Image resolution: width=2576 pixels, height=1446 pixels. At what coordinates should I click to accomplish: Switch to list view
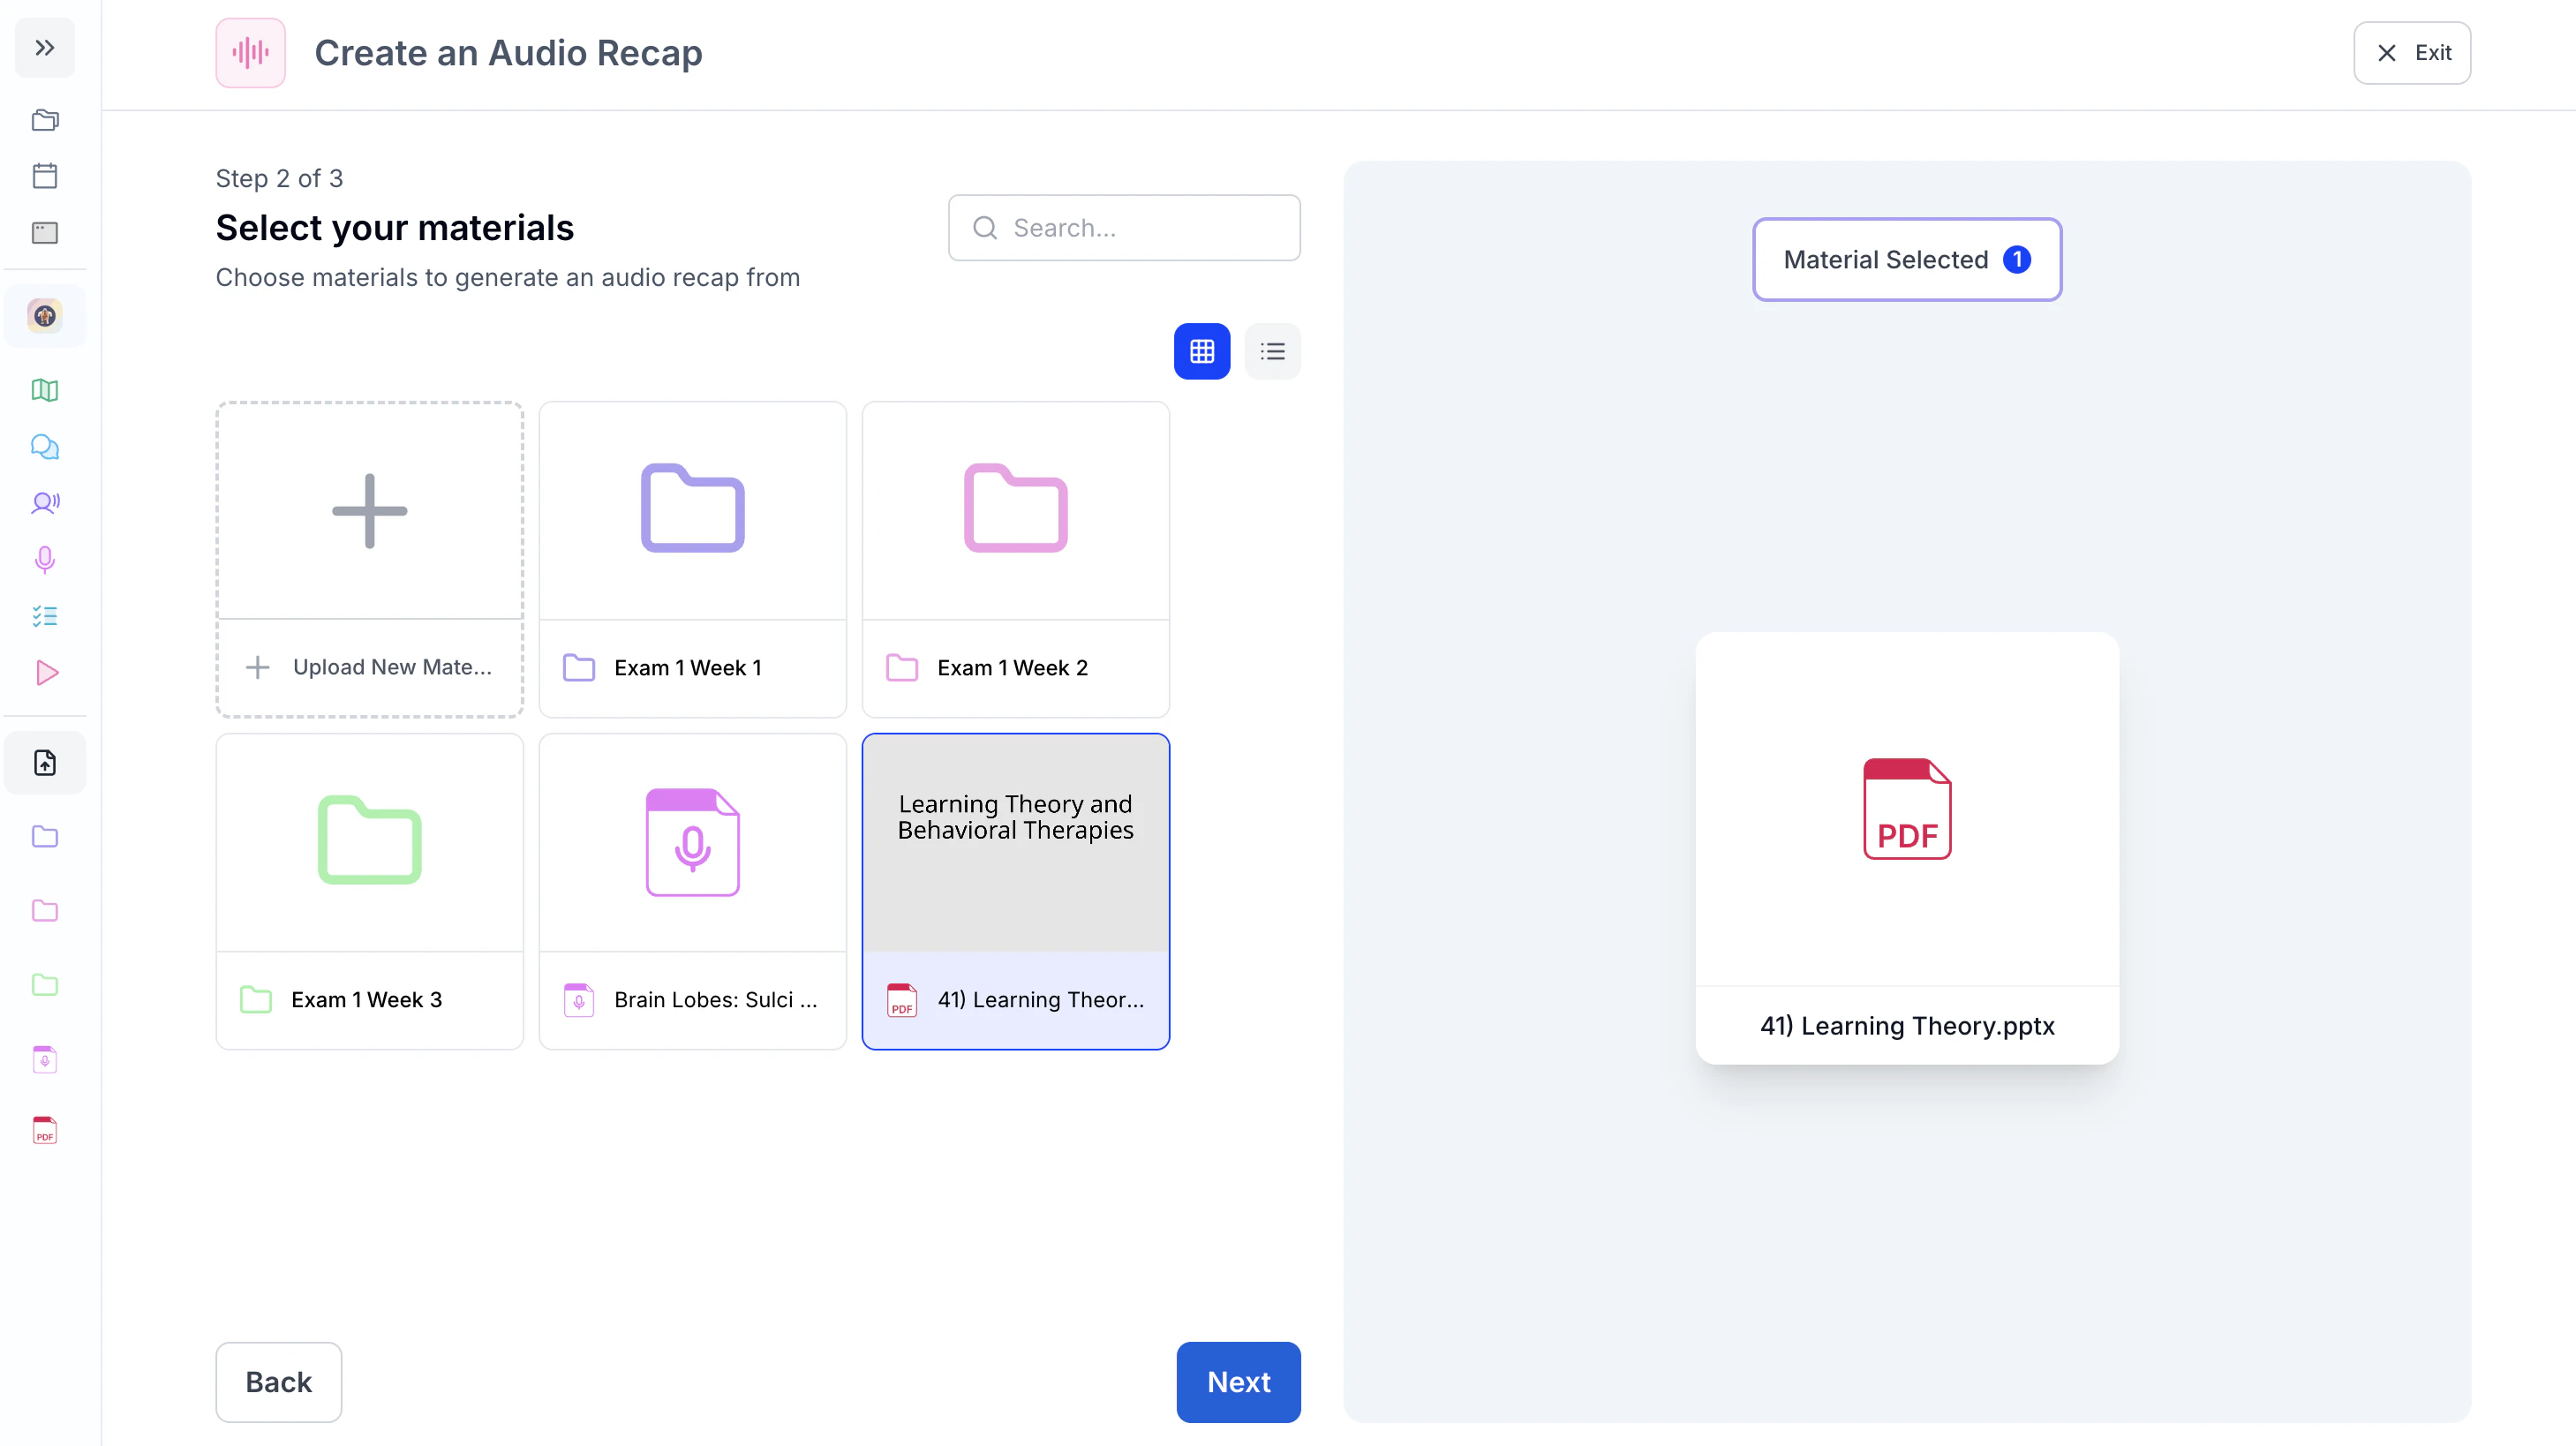[1272, 351]
